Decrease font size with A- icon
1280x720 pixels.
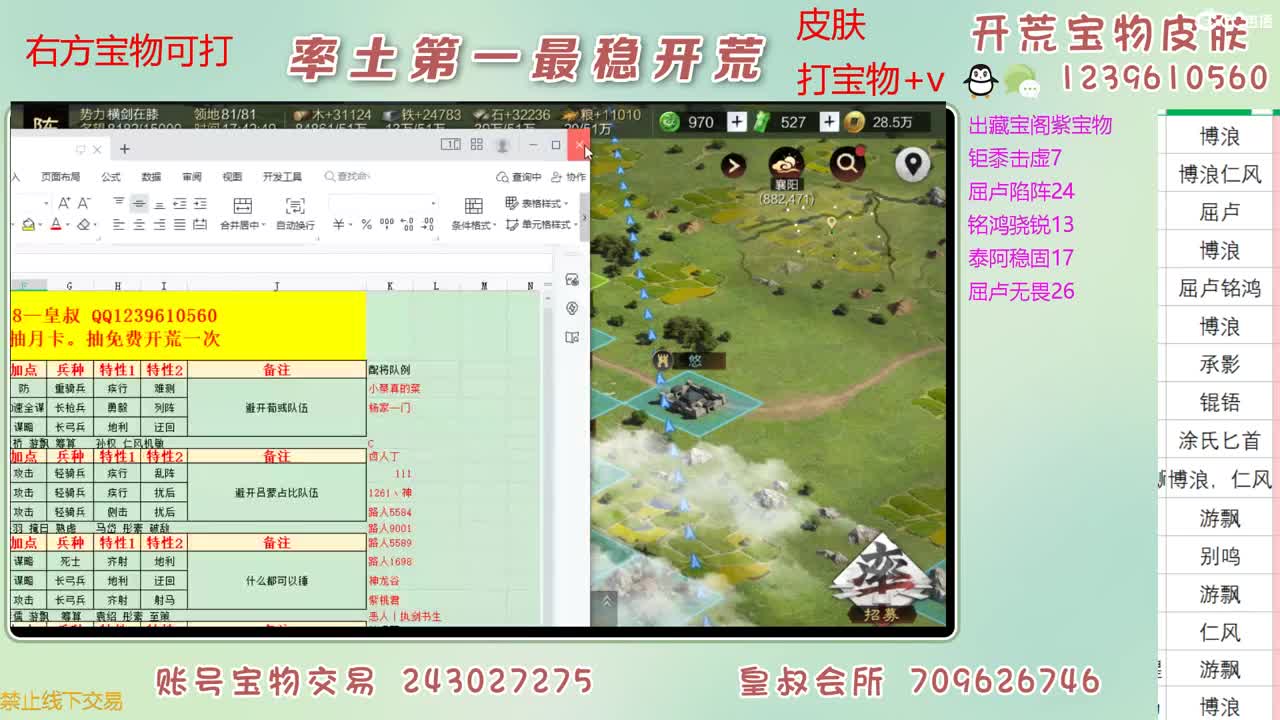[x=84, y=203]
